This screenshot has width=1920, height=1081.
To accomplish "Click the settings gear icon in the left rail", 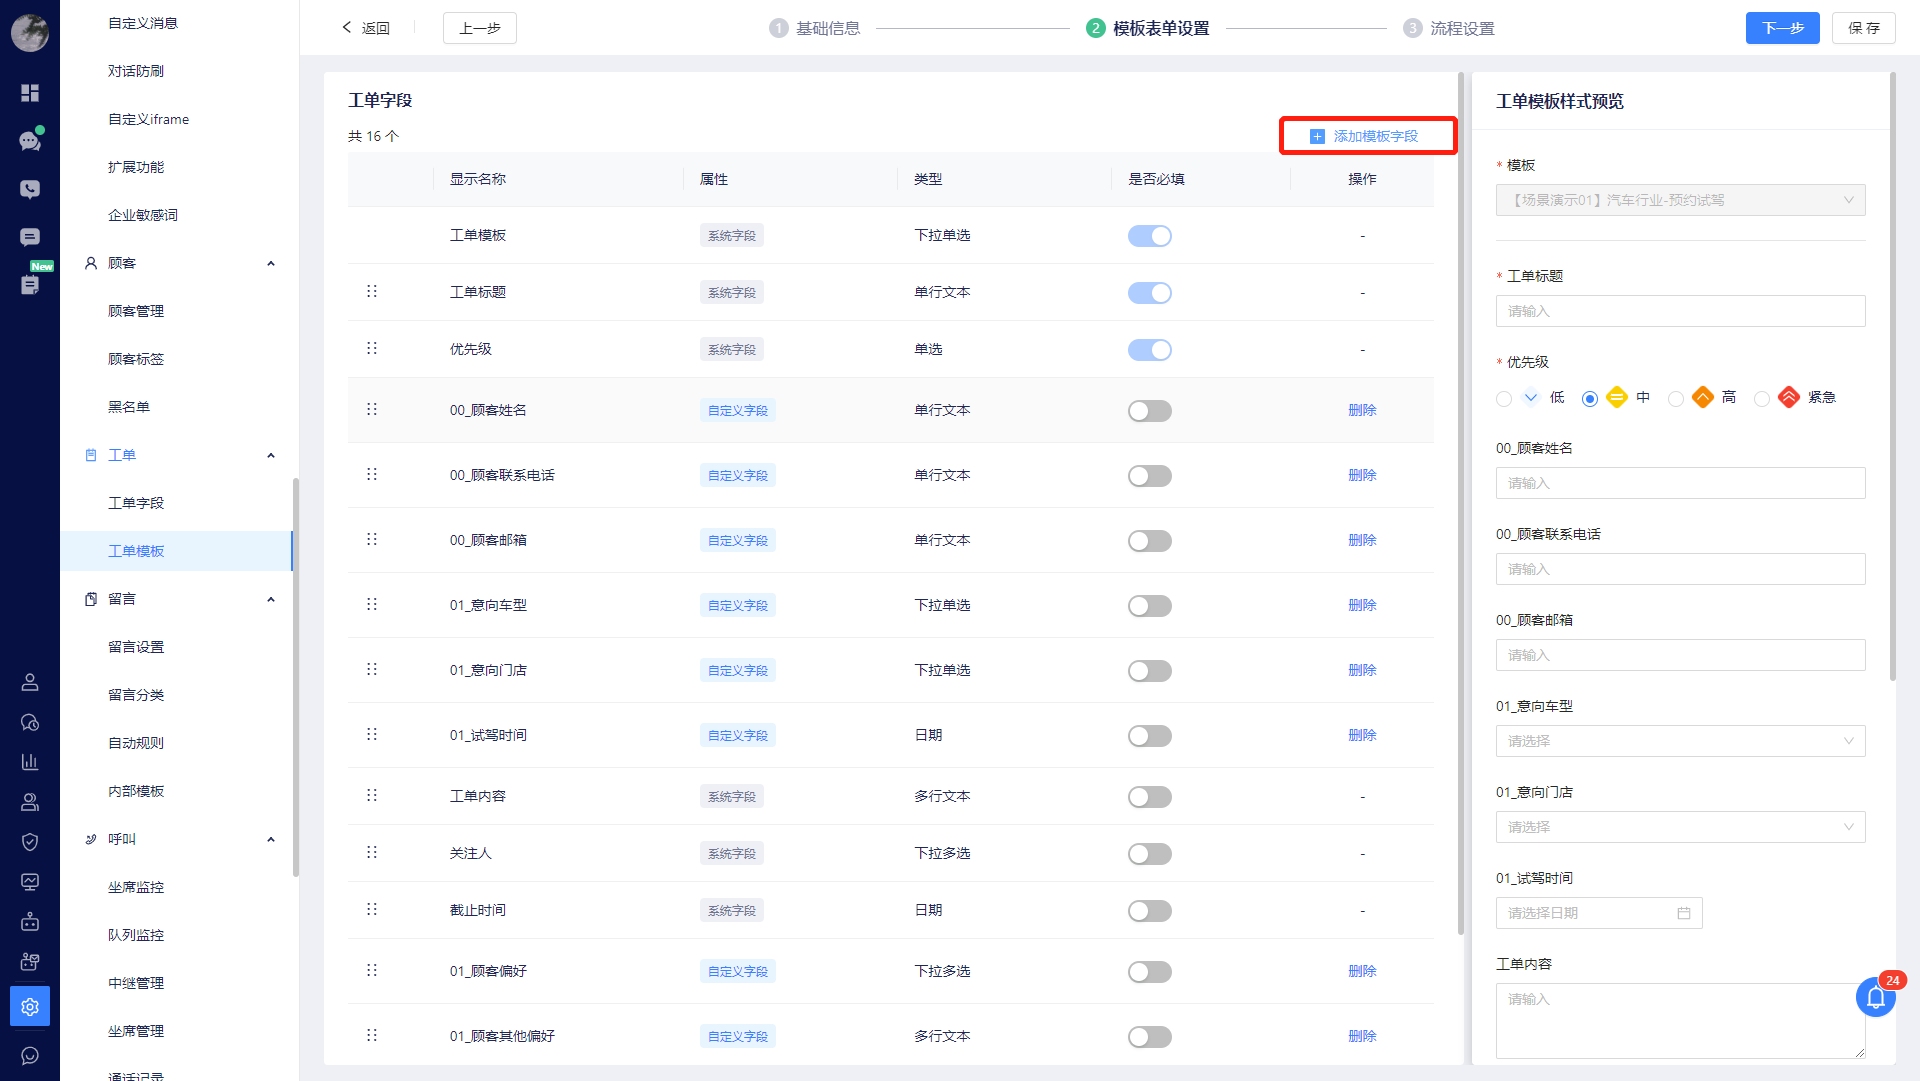I will [30, 1006].
